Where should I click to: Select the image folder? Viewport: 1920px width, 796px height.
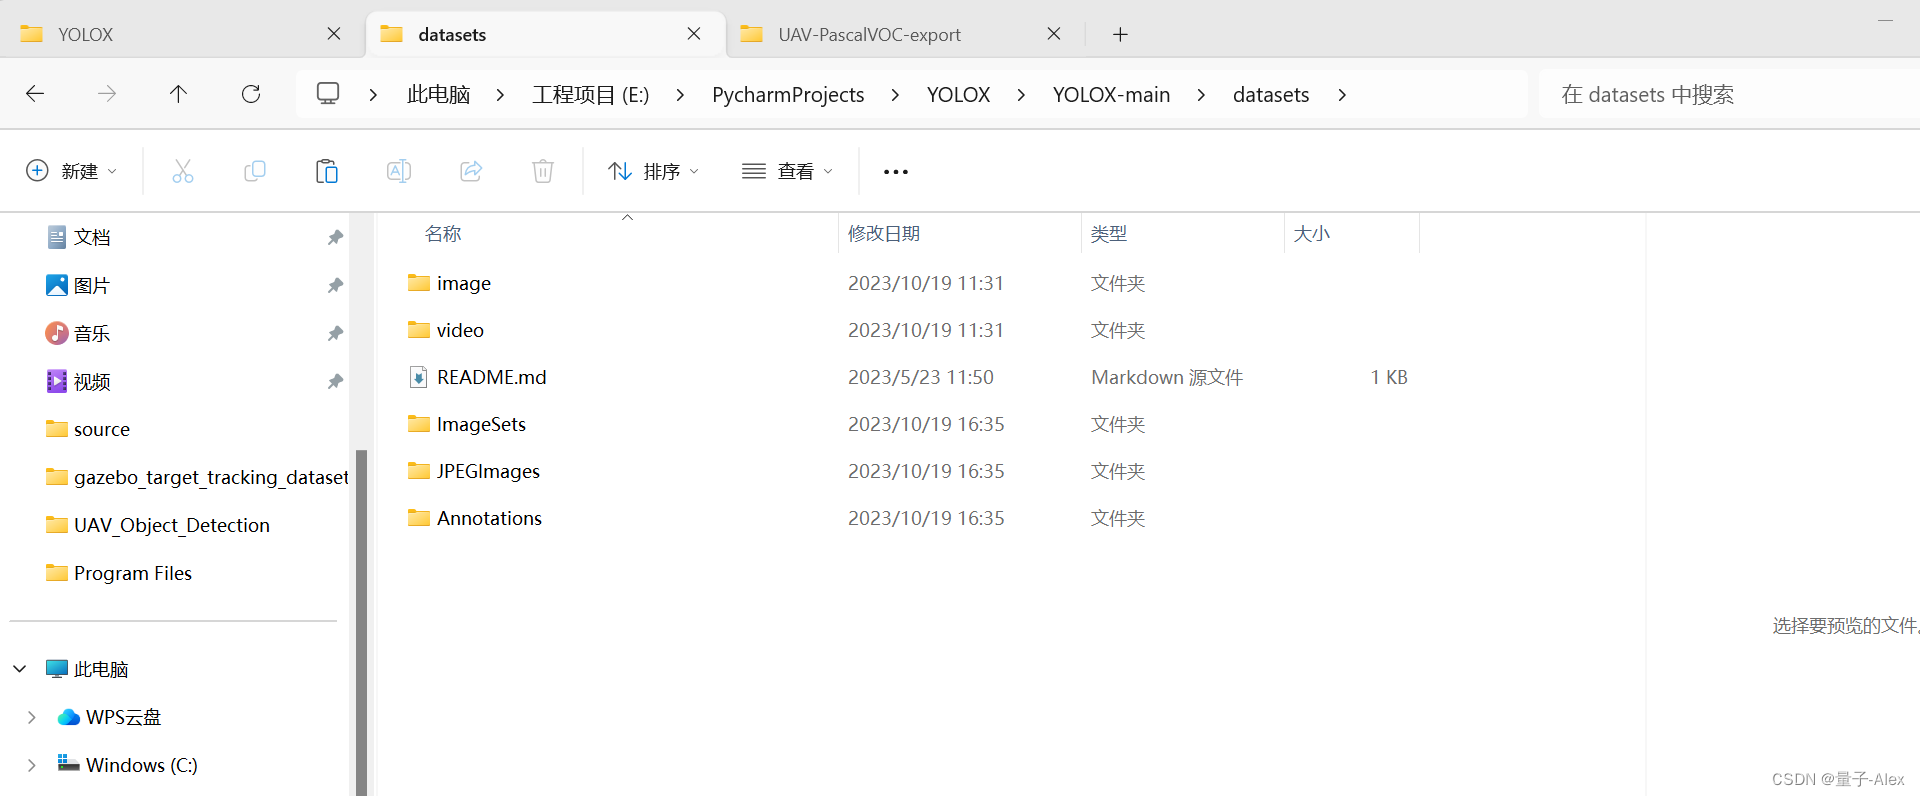coord(463,283)
